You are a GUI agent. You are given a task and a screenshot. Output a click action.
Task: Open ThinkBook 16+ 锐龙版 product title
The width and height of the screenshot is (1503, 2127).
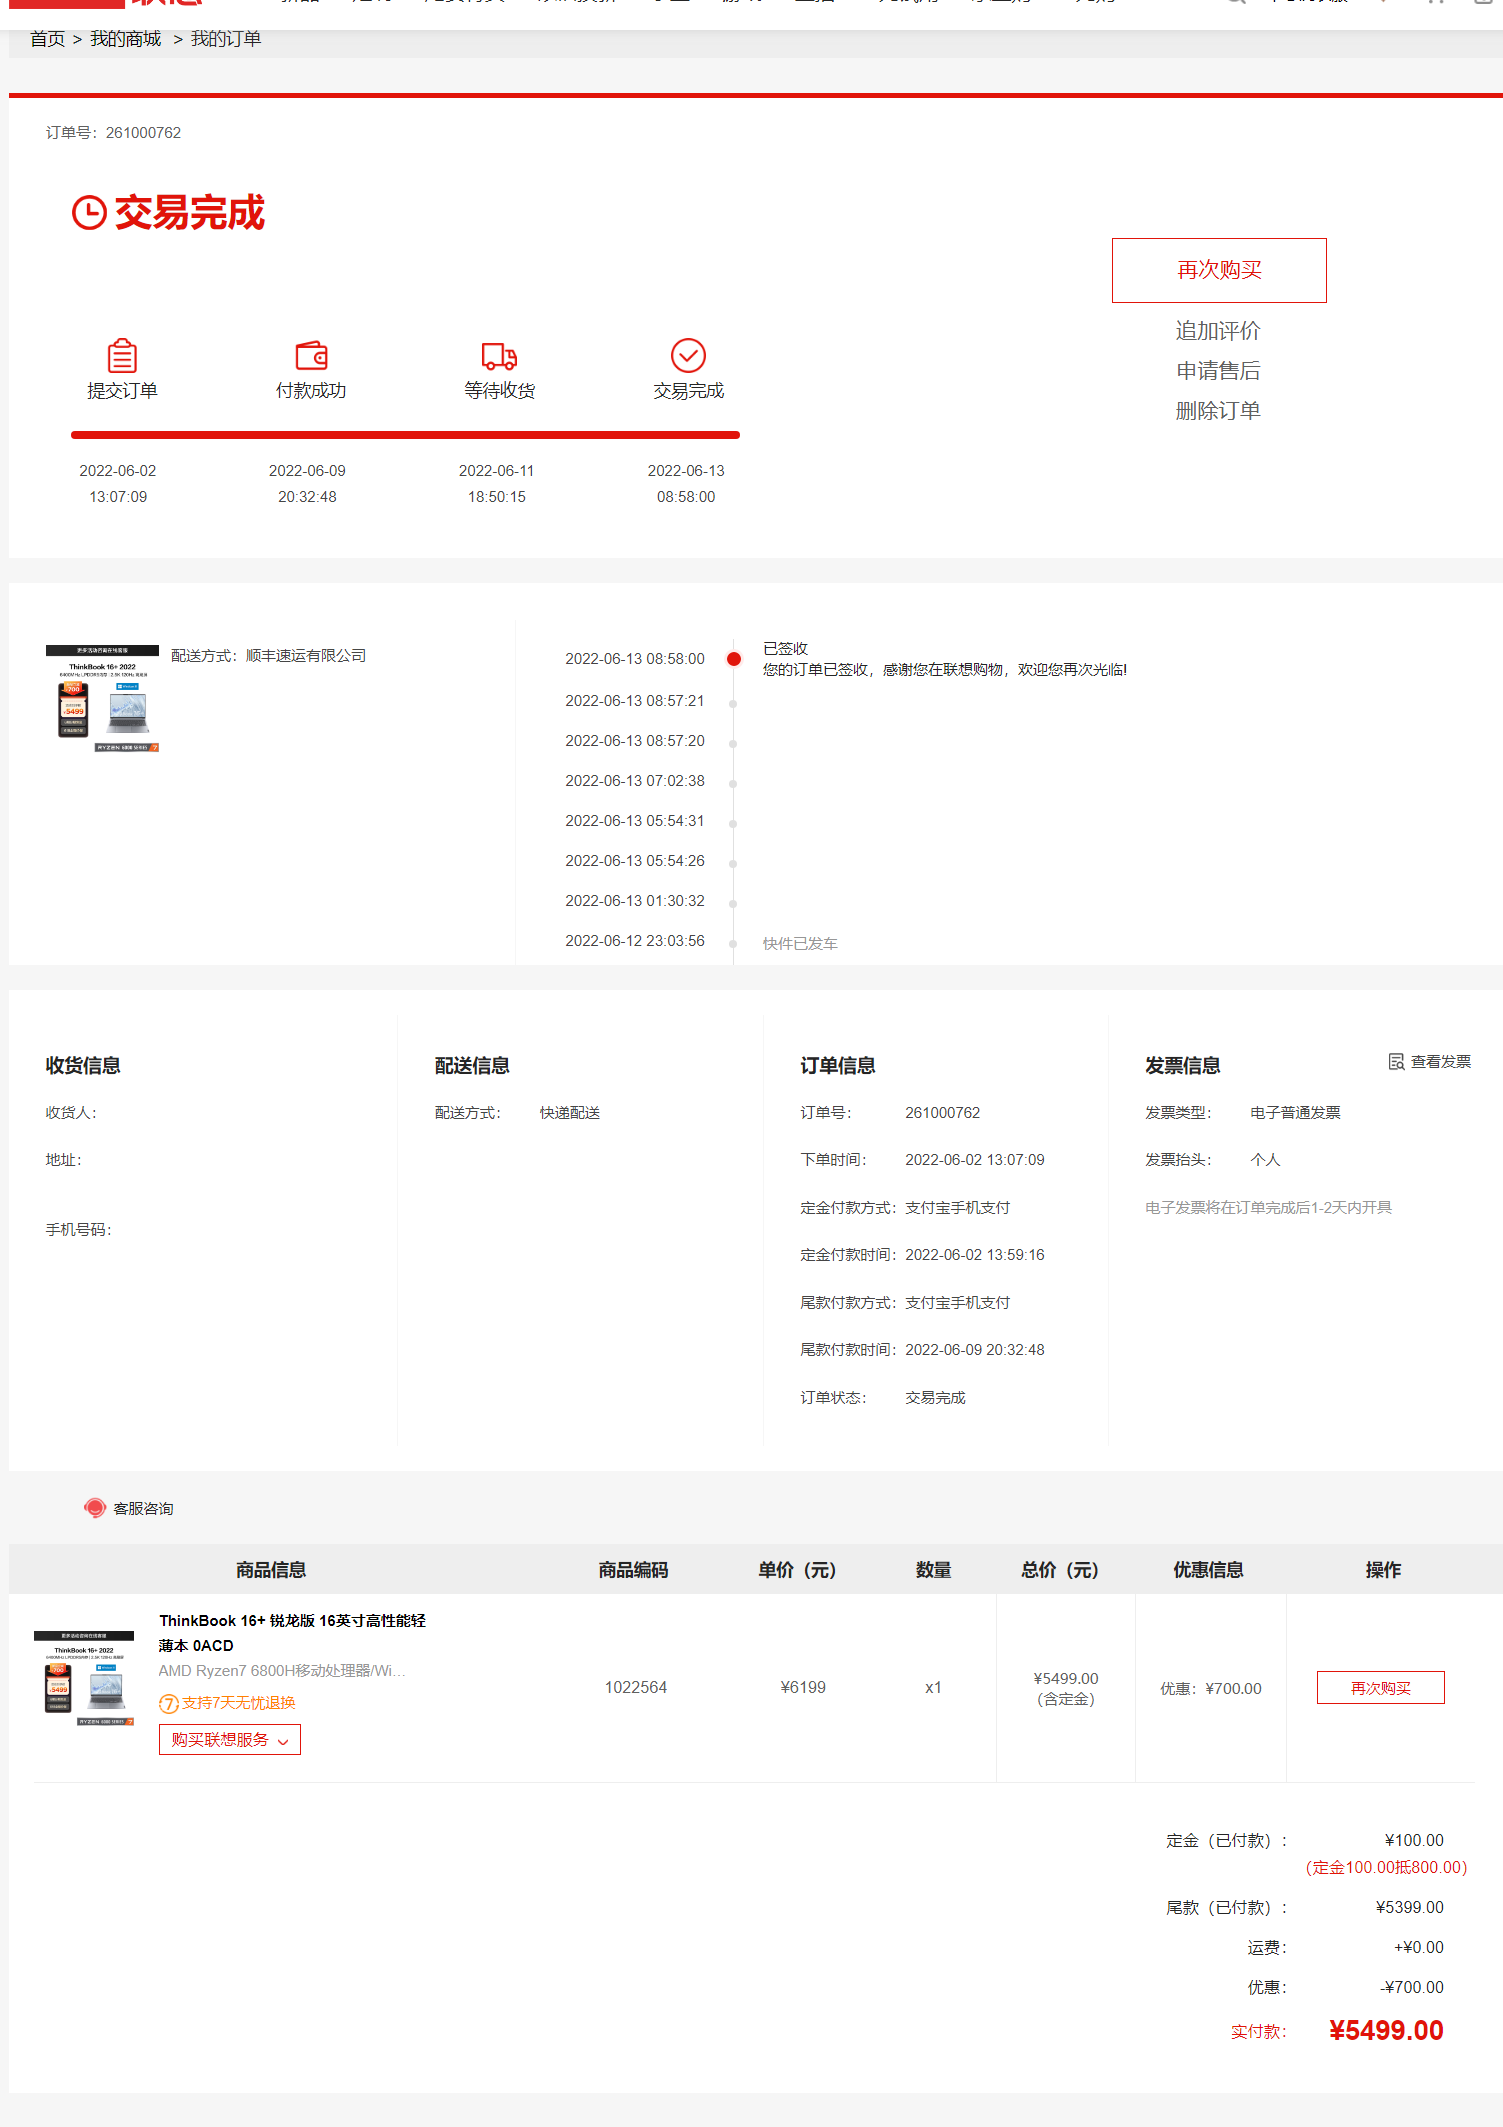(x=292, y=1633)
